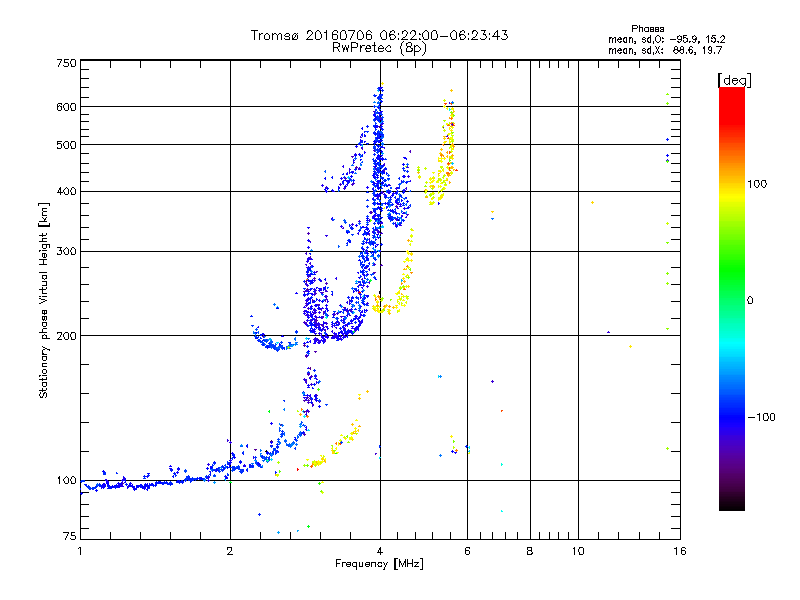Click the x-axis tick label '1'
The height and width of the screenshot is (600, 800).
(80, 551)
